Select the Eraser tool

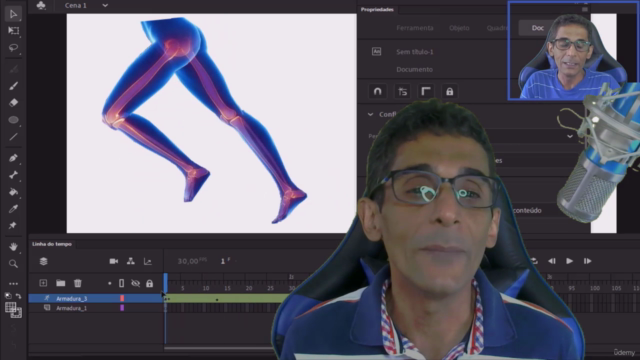point(13,102)
